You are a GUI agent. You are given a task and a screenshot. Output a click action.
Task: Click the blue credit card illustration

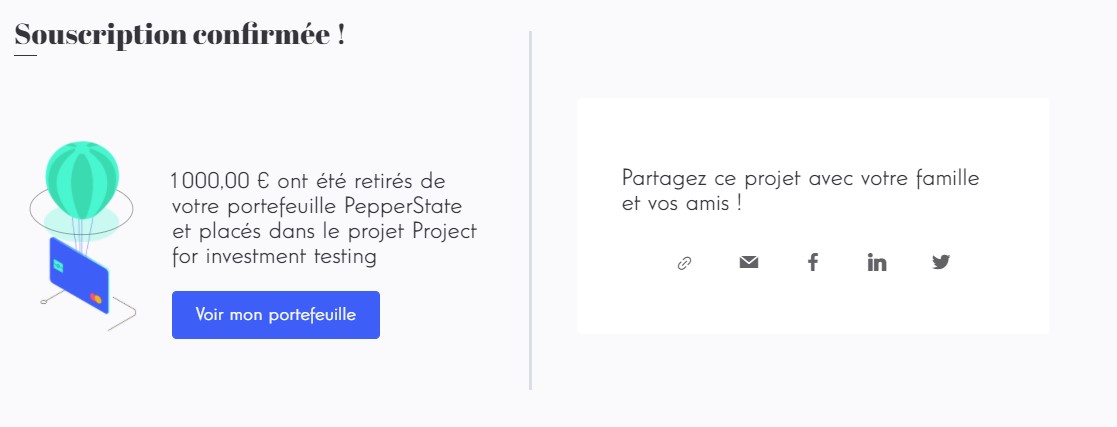point(78,276)
